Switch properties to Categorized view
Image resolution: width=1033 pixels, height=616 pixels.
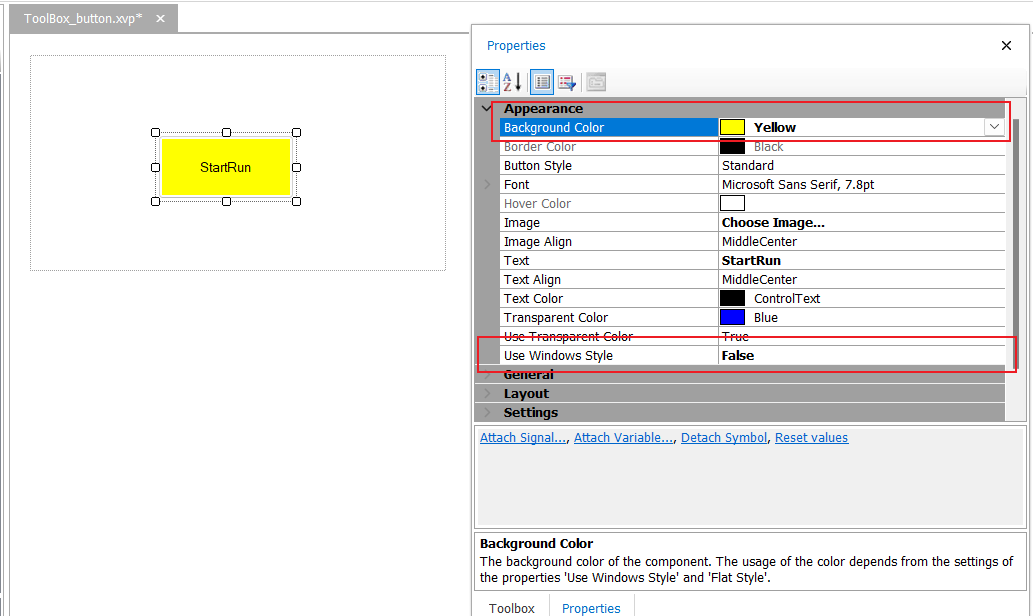click(488, 82)
